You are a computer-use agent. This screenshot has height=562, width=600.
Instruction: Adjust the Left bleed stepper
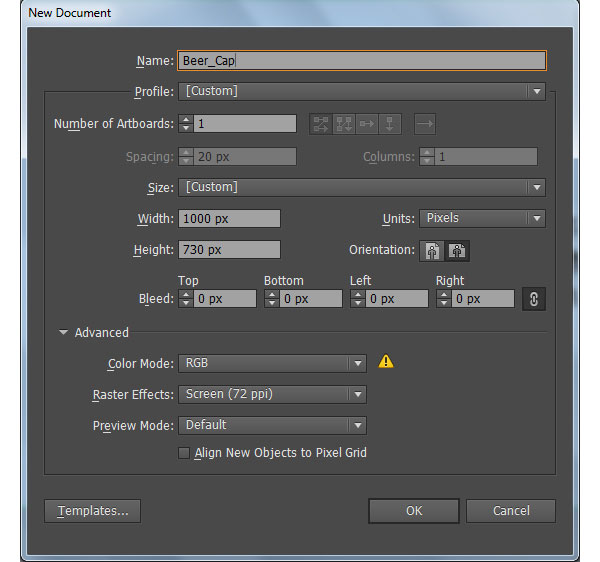coord(358,299)
